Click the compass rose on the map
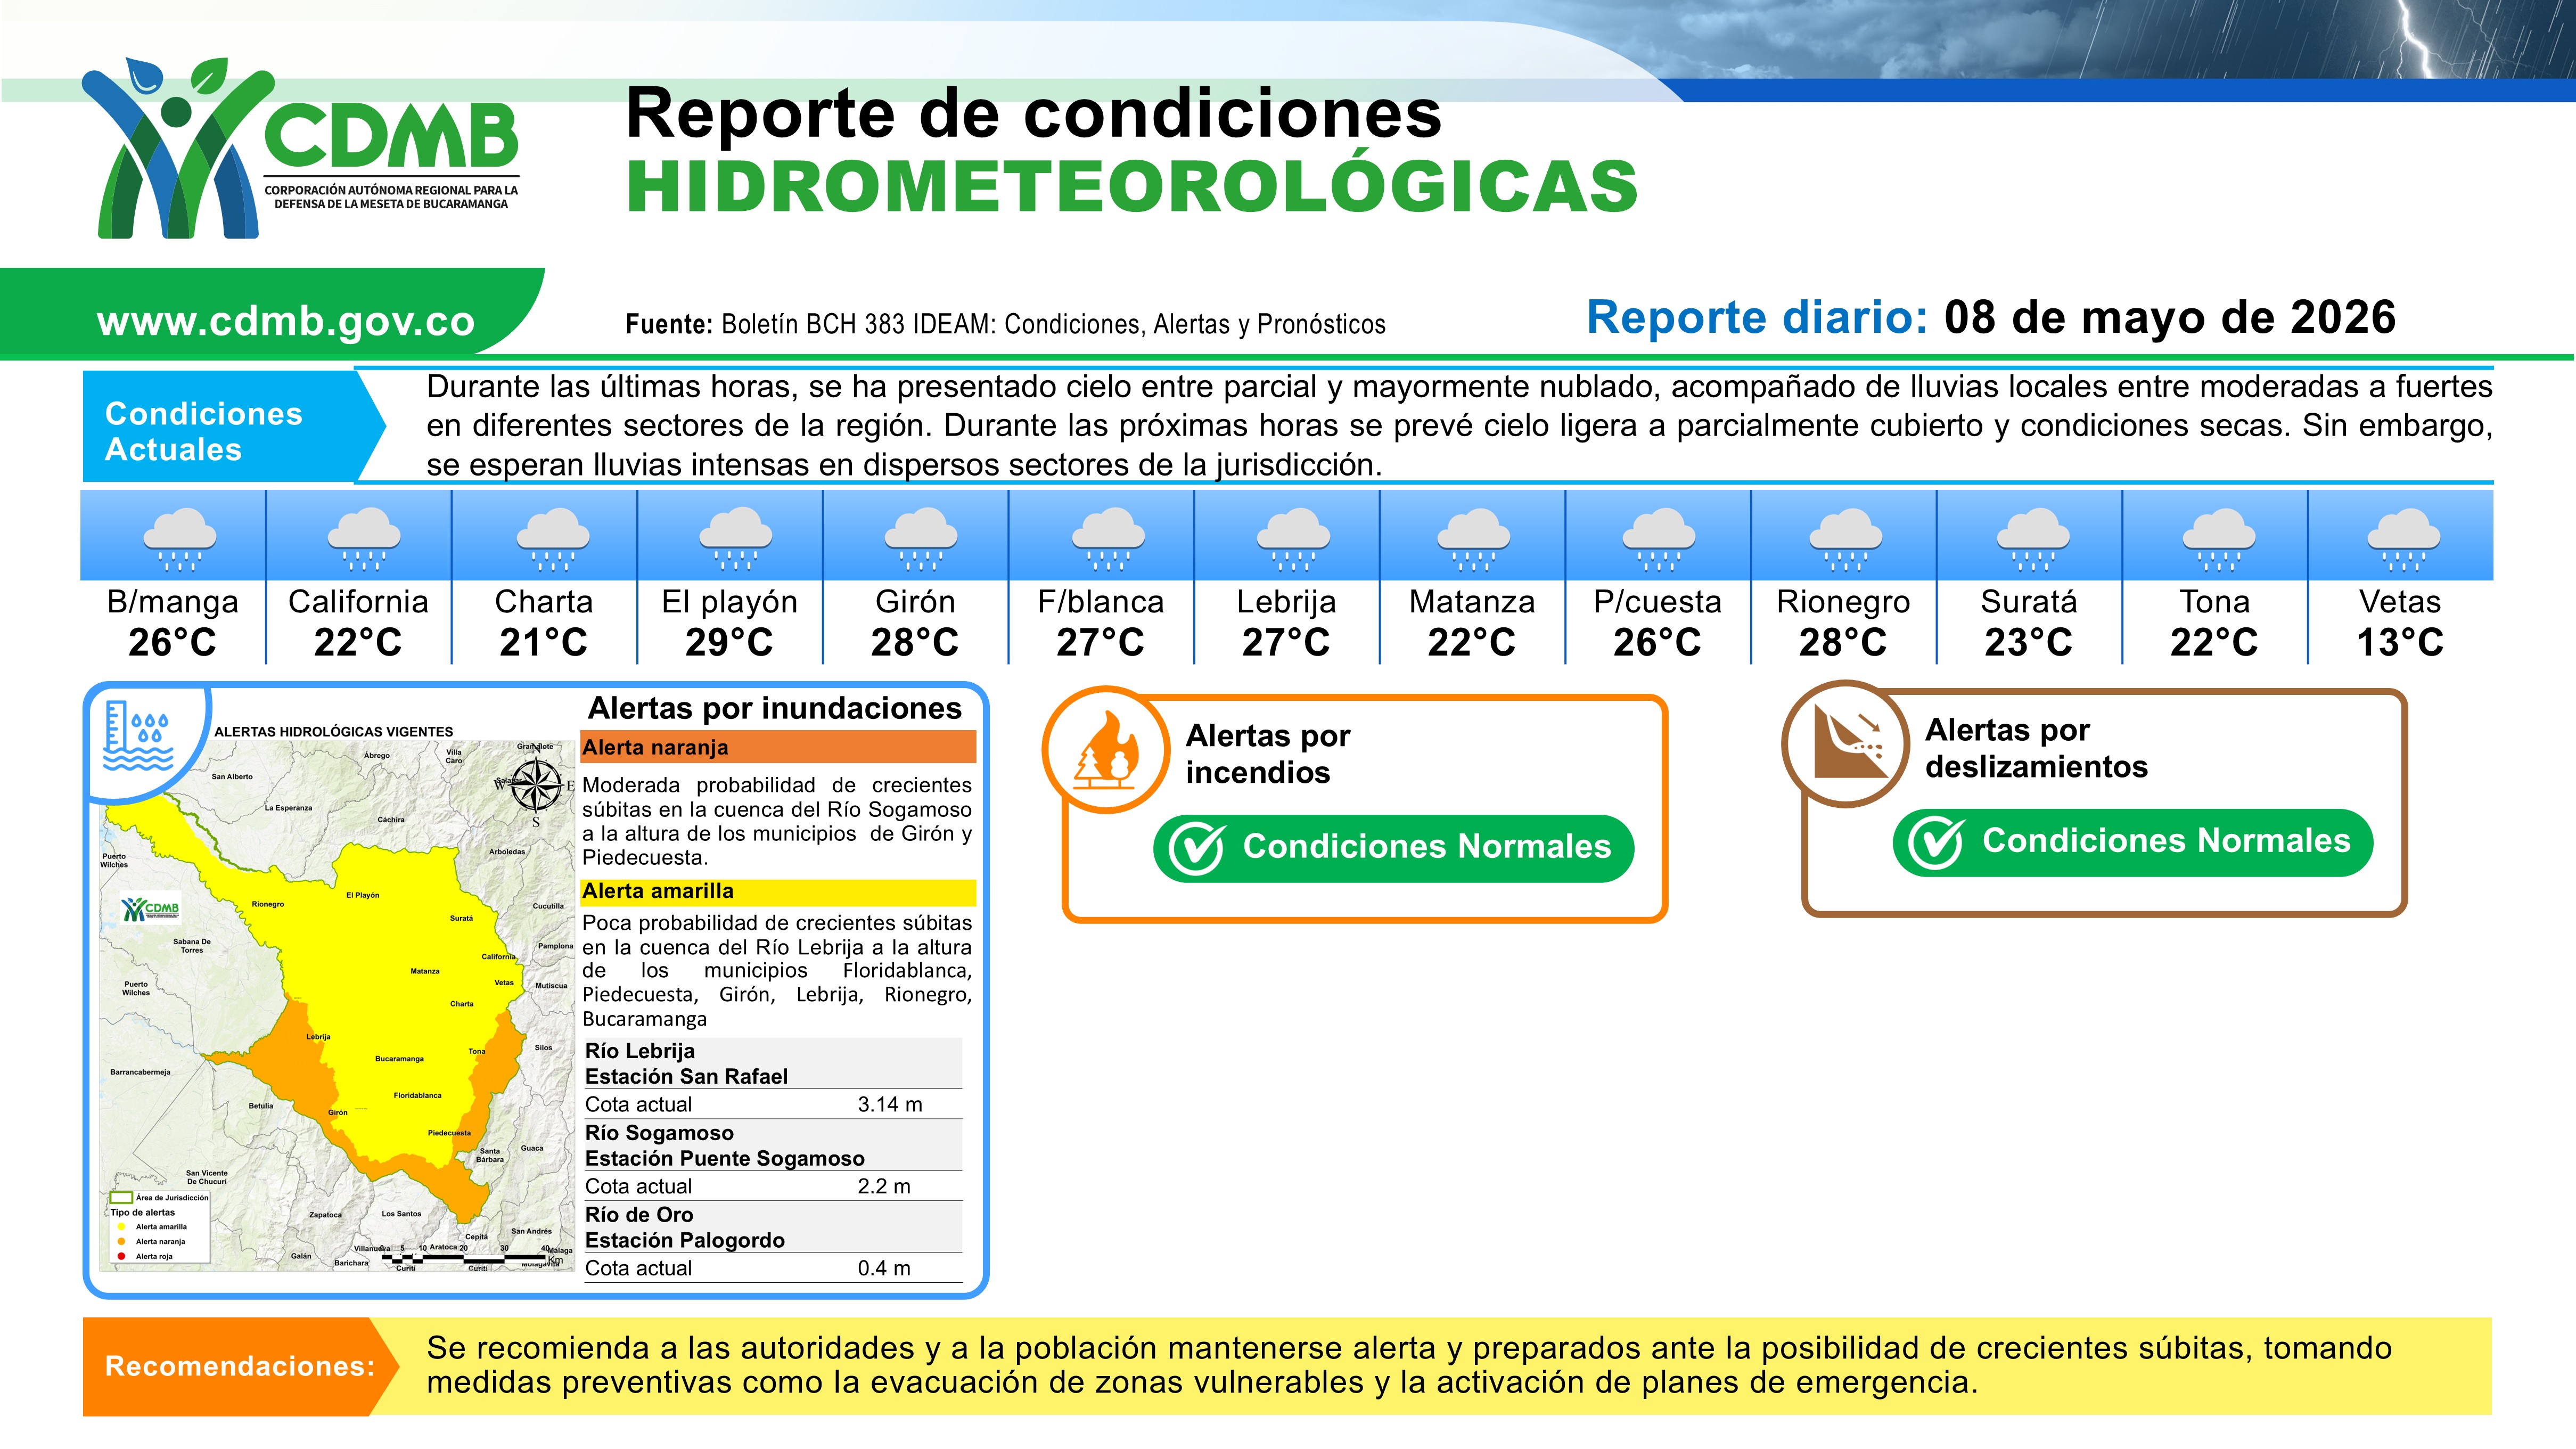This screenshot has width=2576, height=1449. (x=537, y=785)
